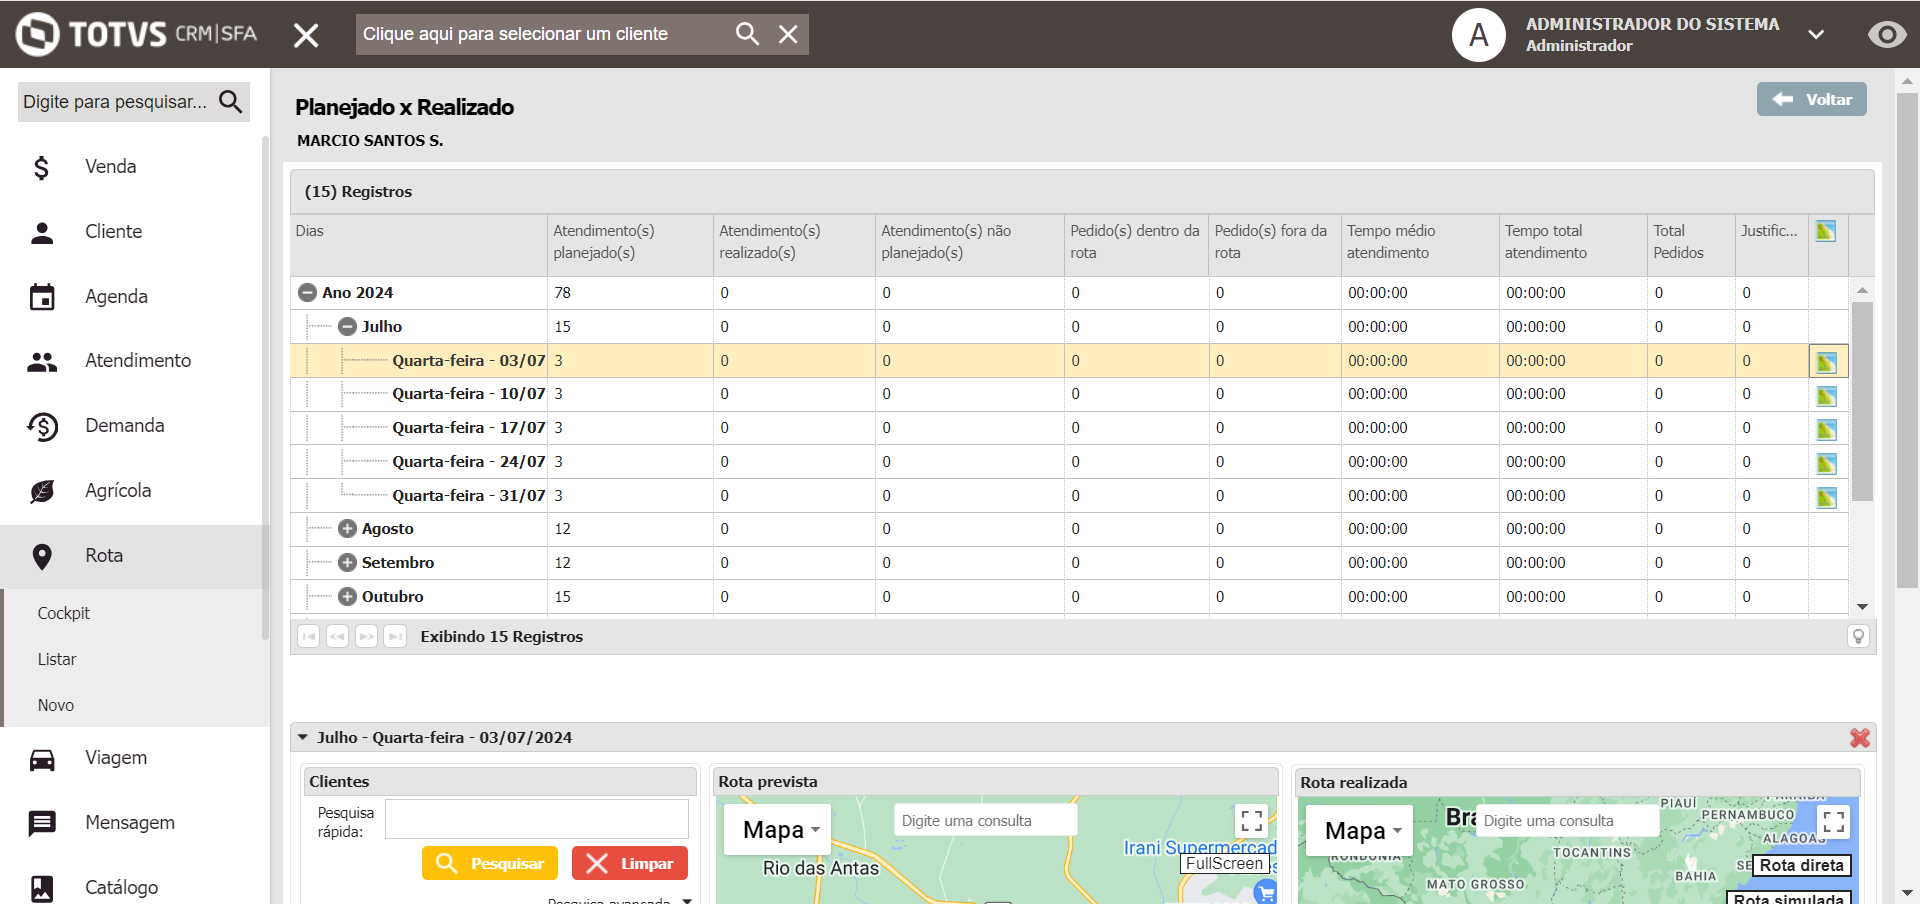Screen dimensions: 1920x904
Task: Open the Demanda sidebar icon
Action: coord(42,427)
